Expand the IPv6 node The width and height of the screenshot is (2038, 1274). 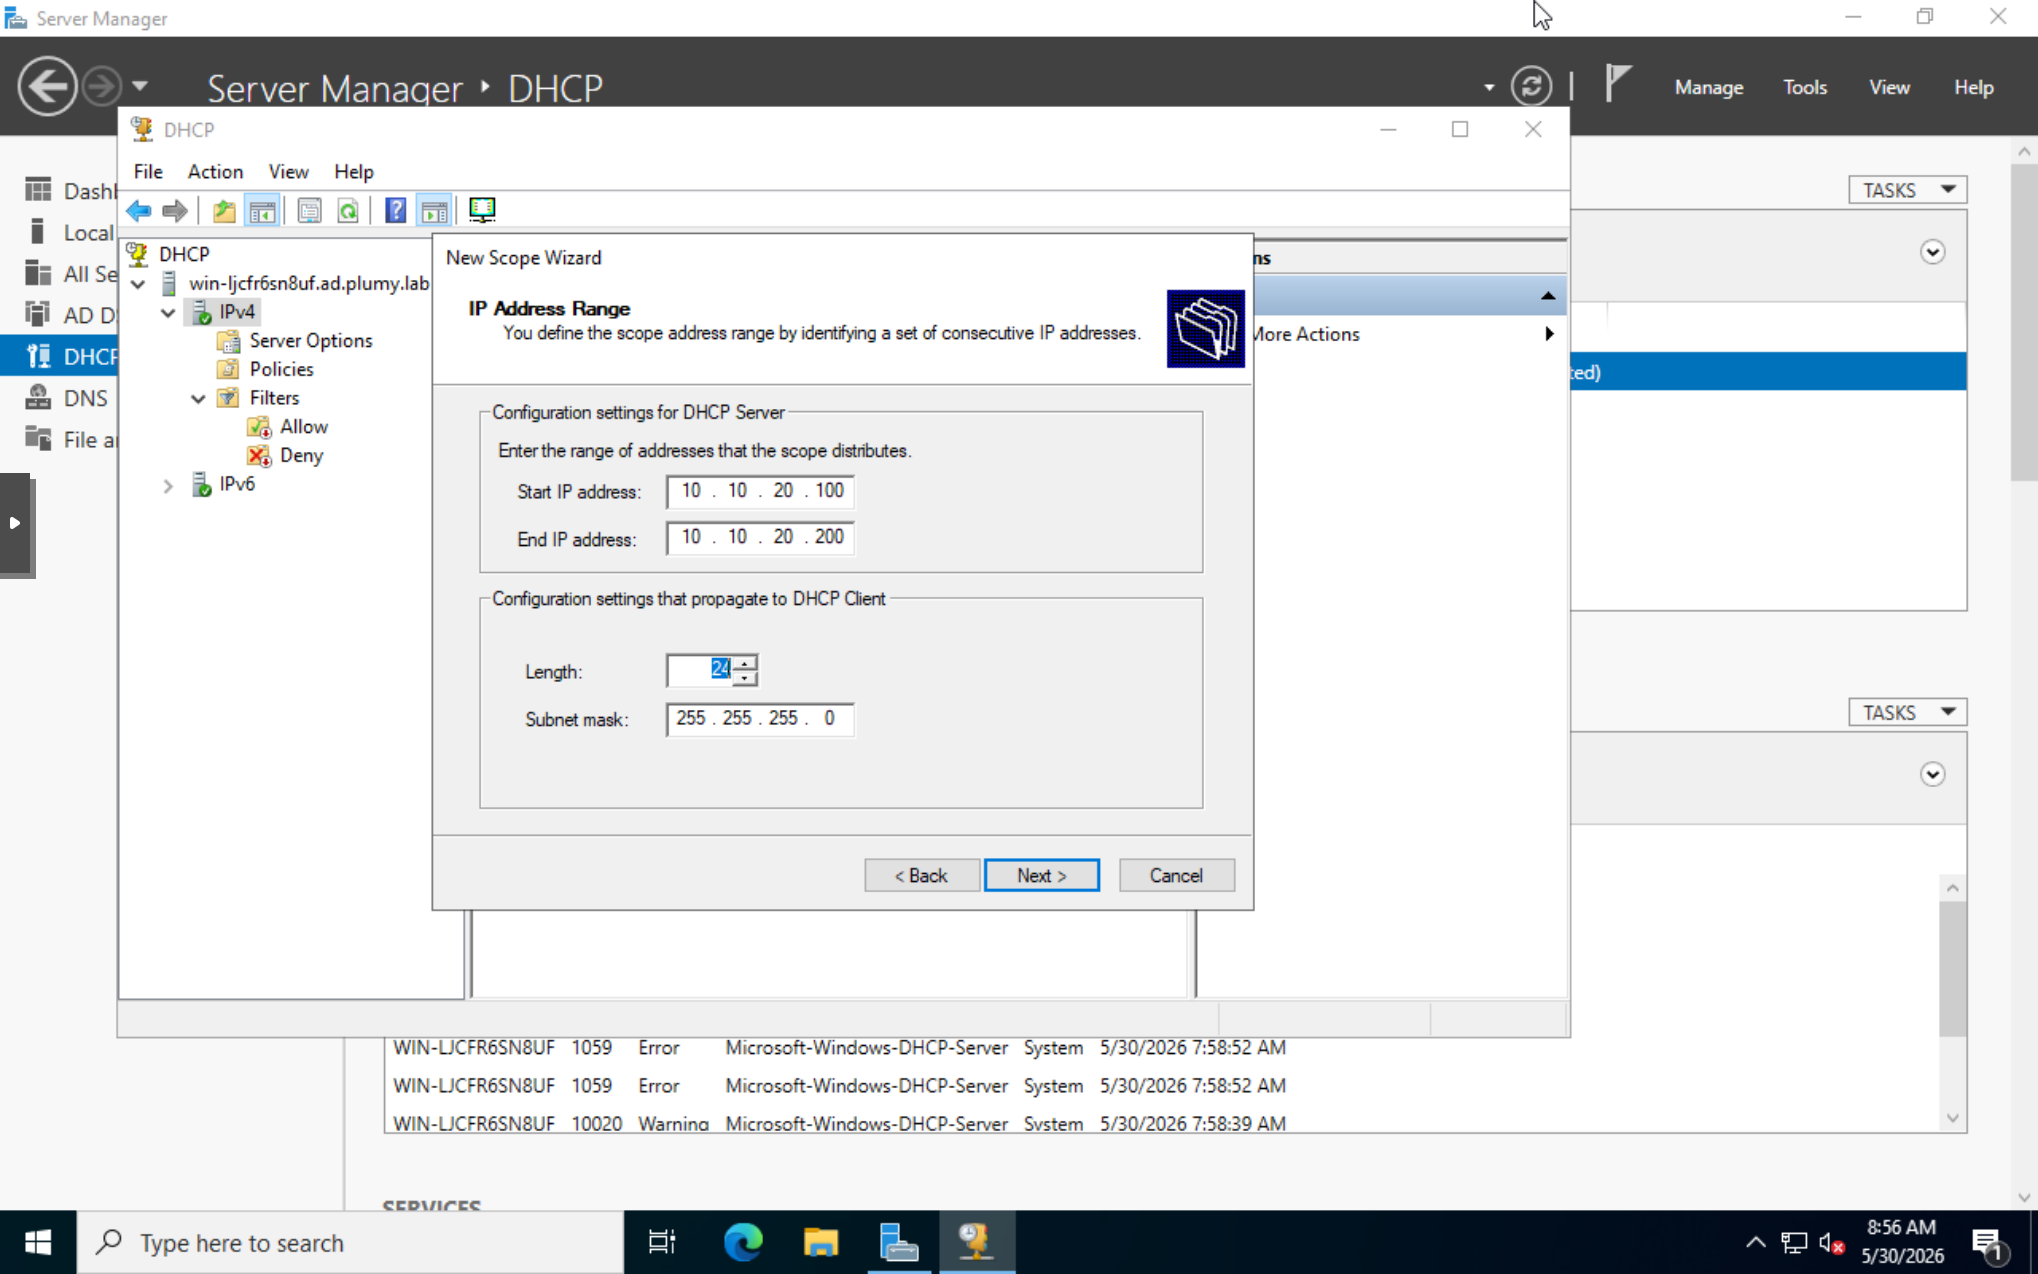168,486
